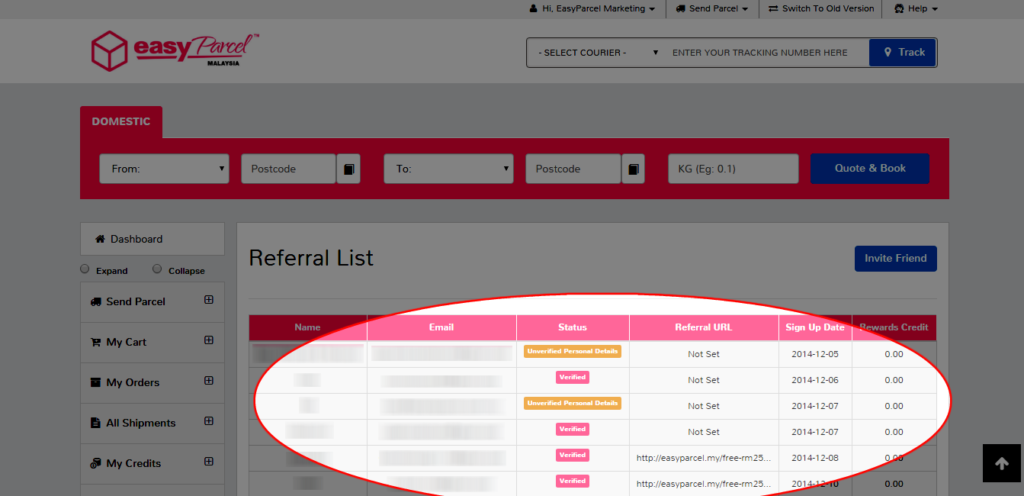Click the 2014-12-05 sign up date
1024x496 pixels.
click(814, 354)
